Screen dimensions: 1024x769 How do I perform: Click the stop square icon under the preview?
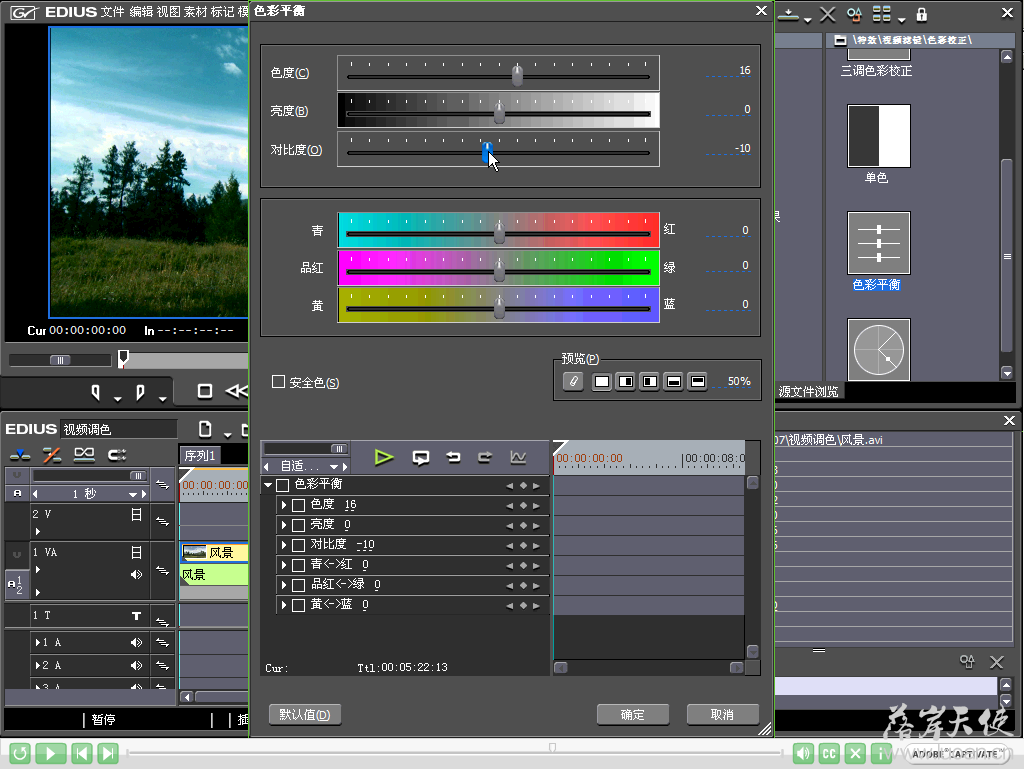(x=204, y=391)
